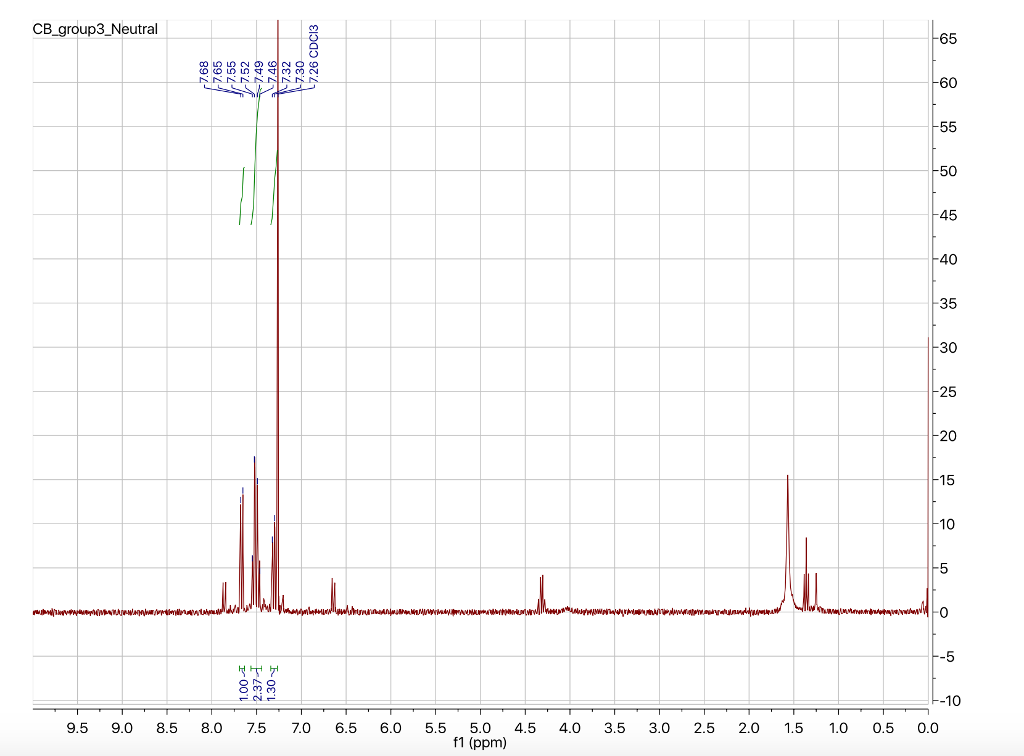Screen dimensions: 1024x756
Task: Click the f1 (ppm) axis label
Action: pos(482,740)
